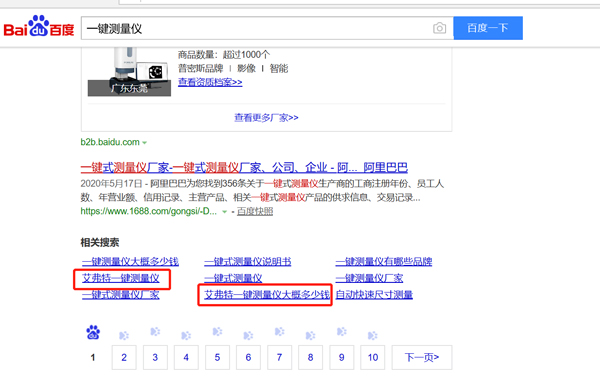The height and width of the screenshot is (383, 600).
Task: Click the 影像 tag text
Action: tap(246, 68)
